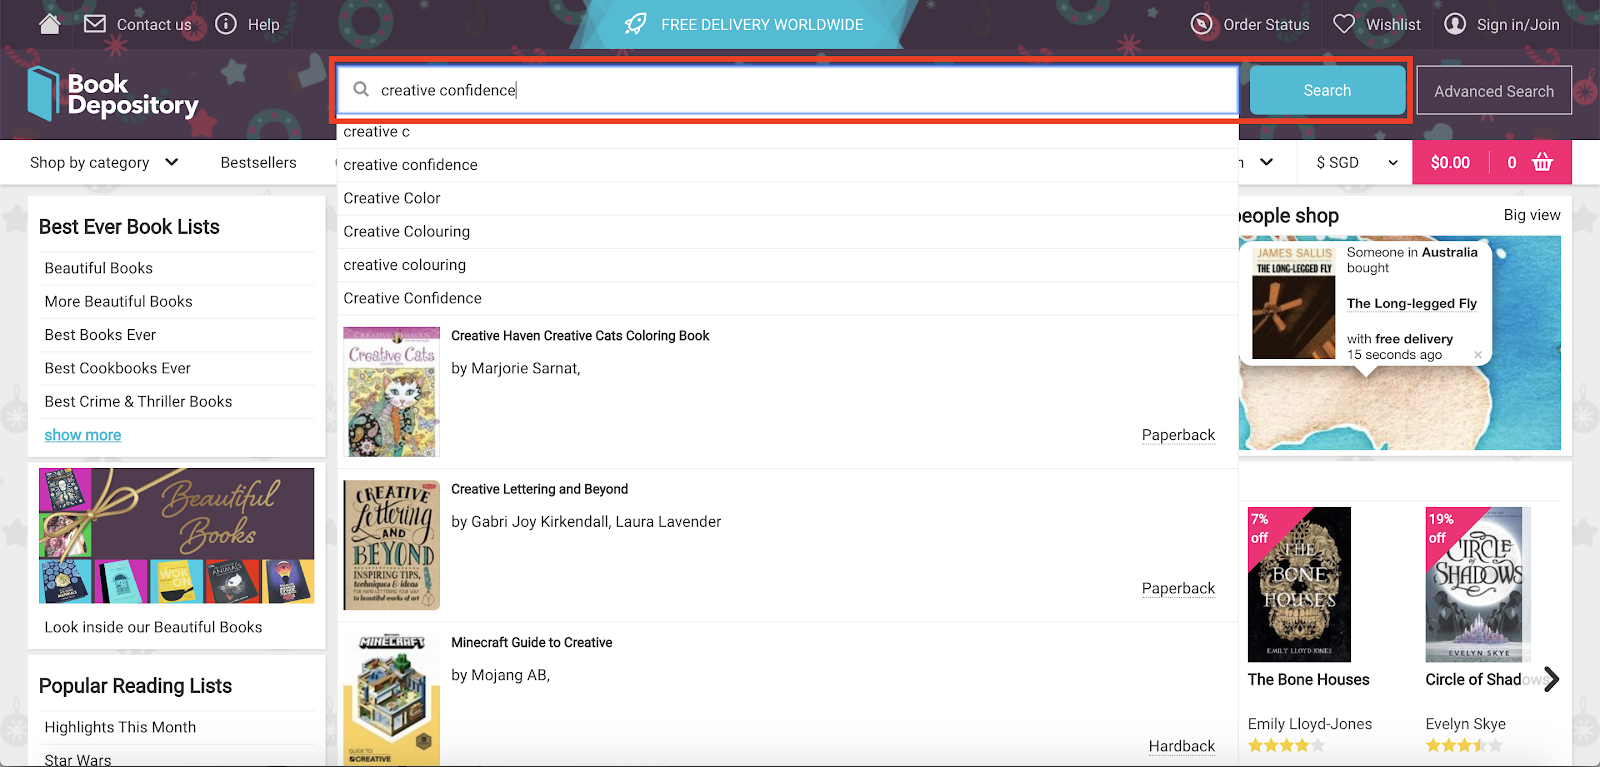Open The Bone Houses title link
The height and width of the screenshot is (767, 1600).
pos(1308,679)
